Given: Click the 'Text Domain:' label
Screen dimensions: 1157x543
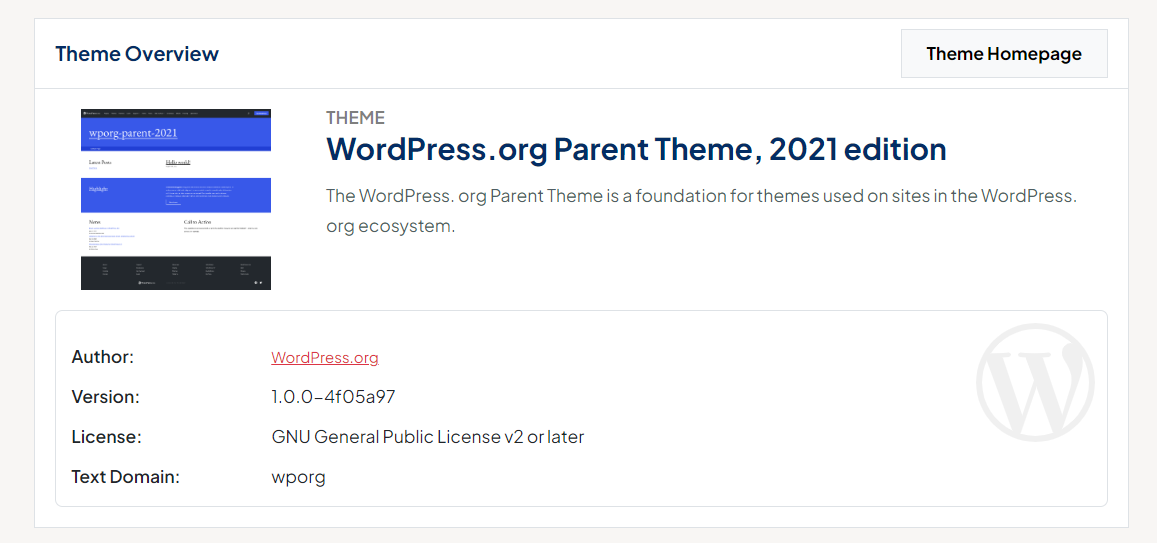Looking at the screenshot, I should coord(125,477).
